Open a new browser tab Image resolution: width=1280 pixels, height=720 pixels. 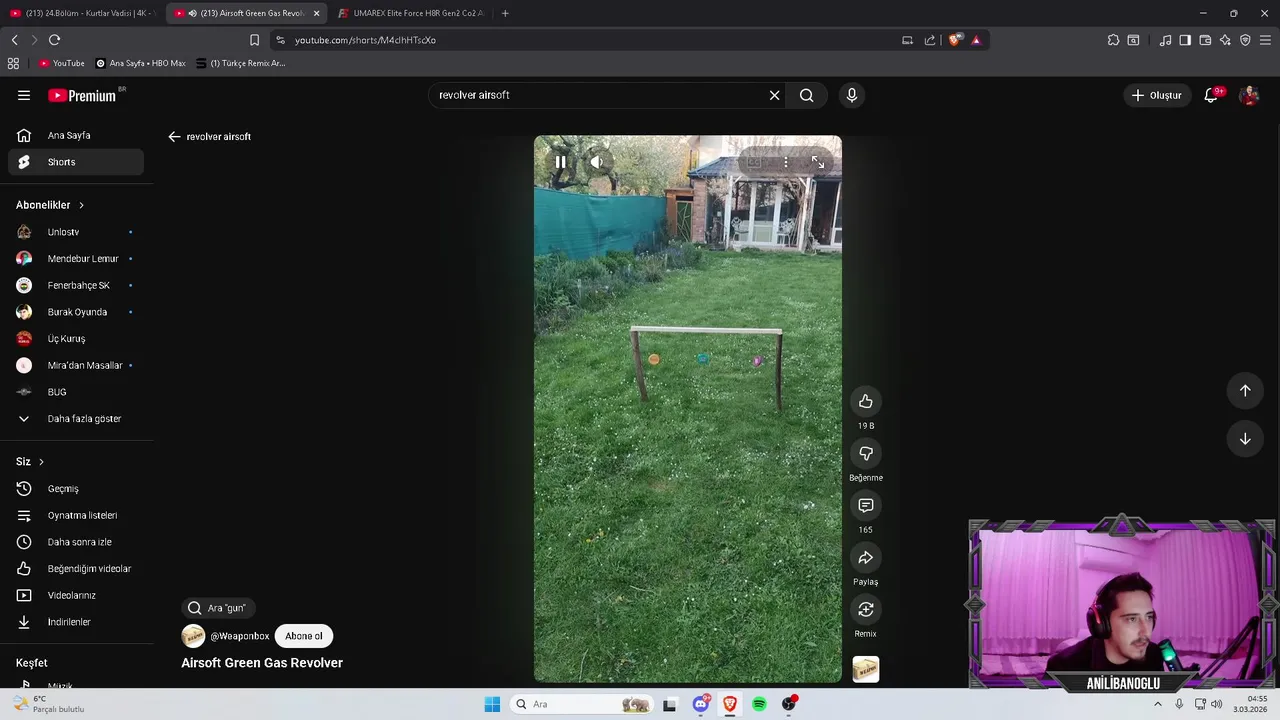coord(505,13)
